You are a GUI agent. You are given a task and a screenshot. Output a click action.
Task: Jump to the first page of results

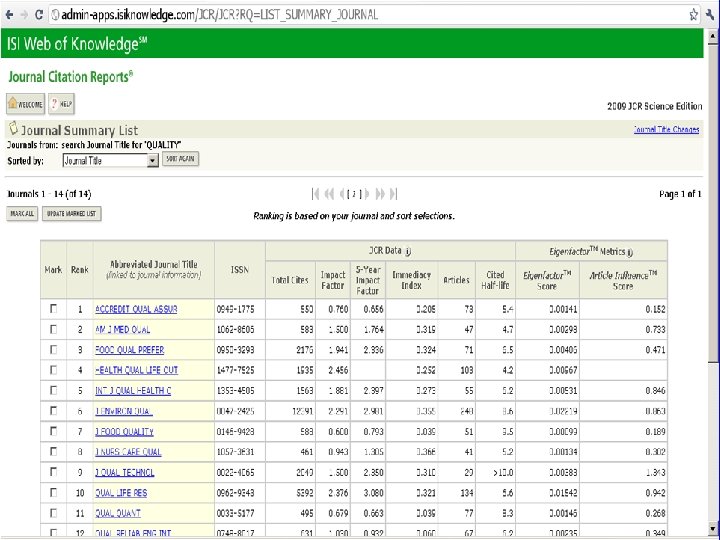click(x=315, y=194)
